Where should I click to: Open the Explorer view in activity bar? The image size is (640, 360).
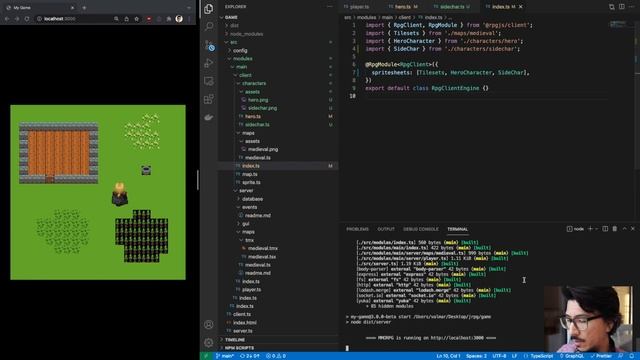click(209, 9)
